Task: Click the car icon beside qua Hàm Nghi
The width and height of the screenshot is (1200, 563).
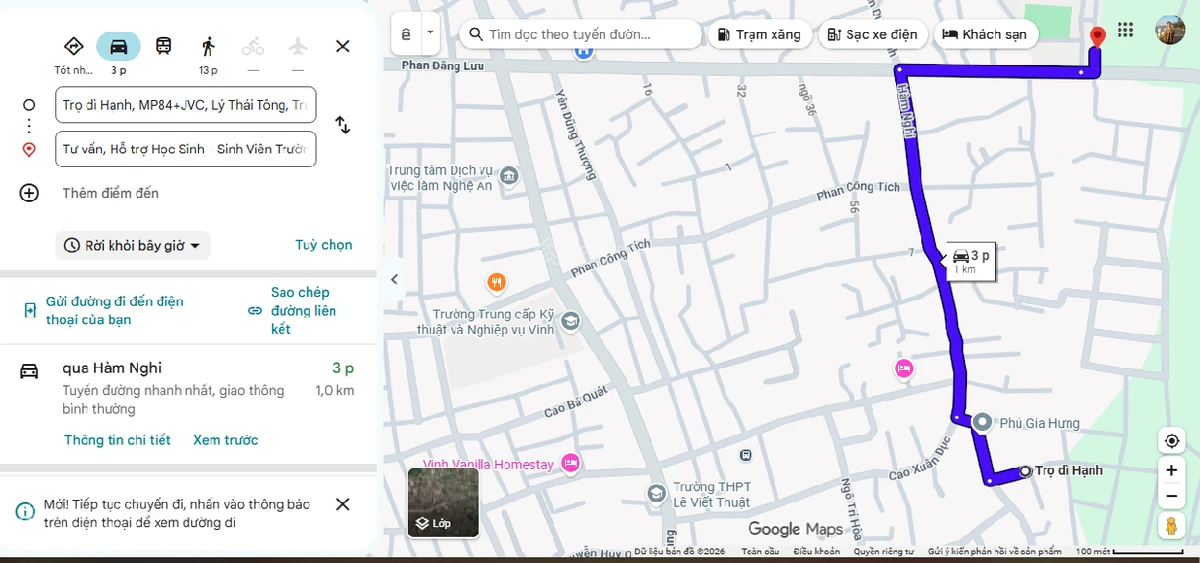Action: click(29, 371)
